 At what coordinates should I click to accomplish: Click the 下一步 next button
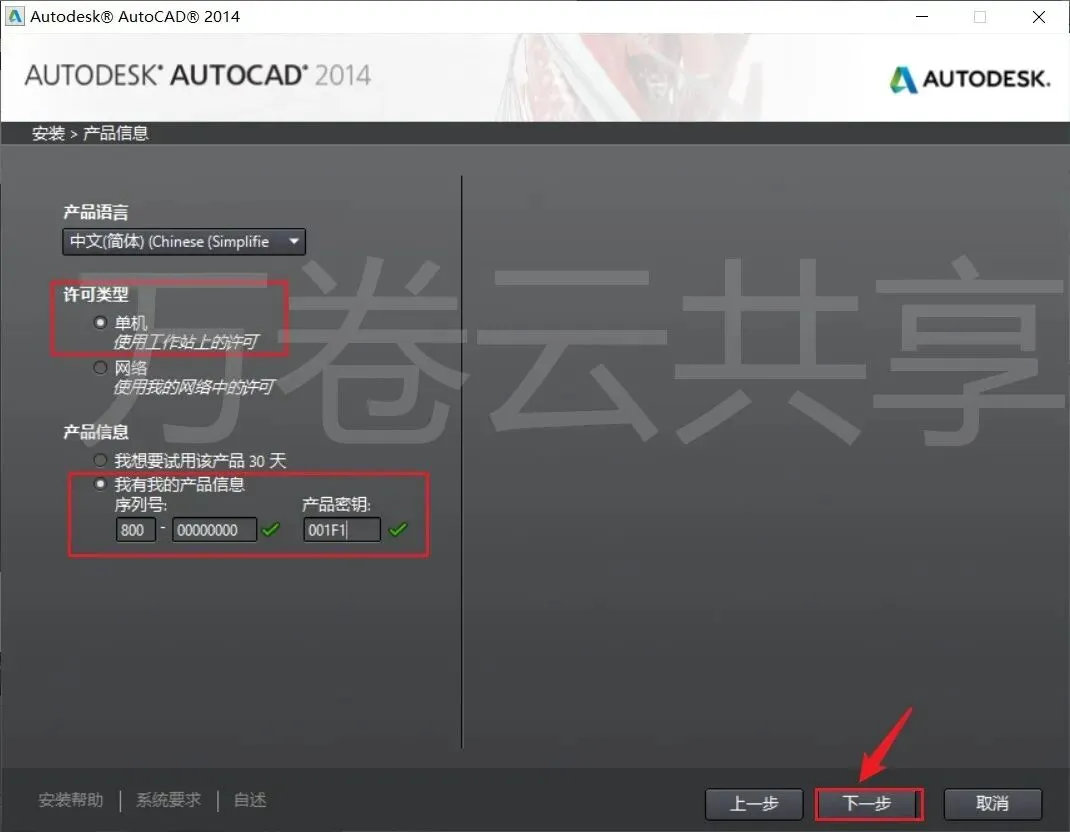click(x=868, y=804)
